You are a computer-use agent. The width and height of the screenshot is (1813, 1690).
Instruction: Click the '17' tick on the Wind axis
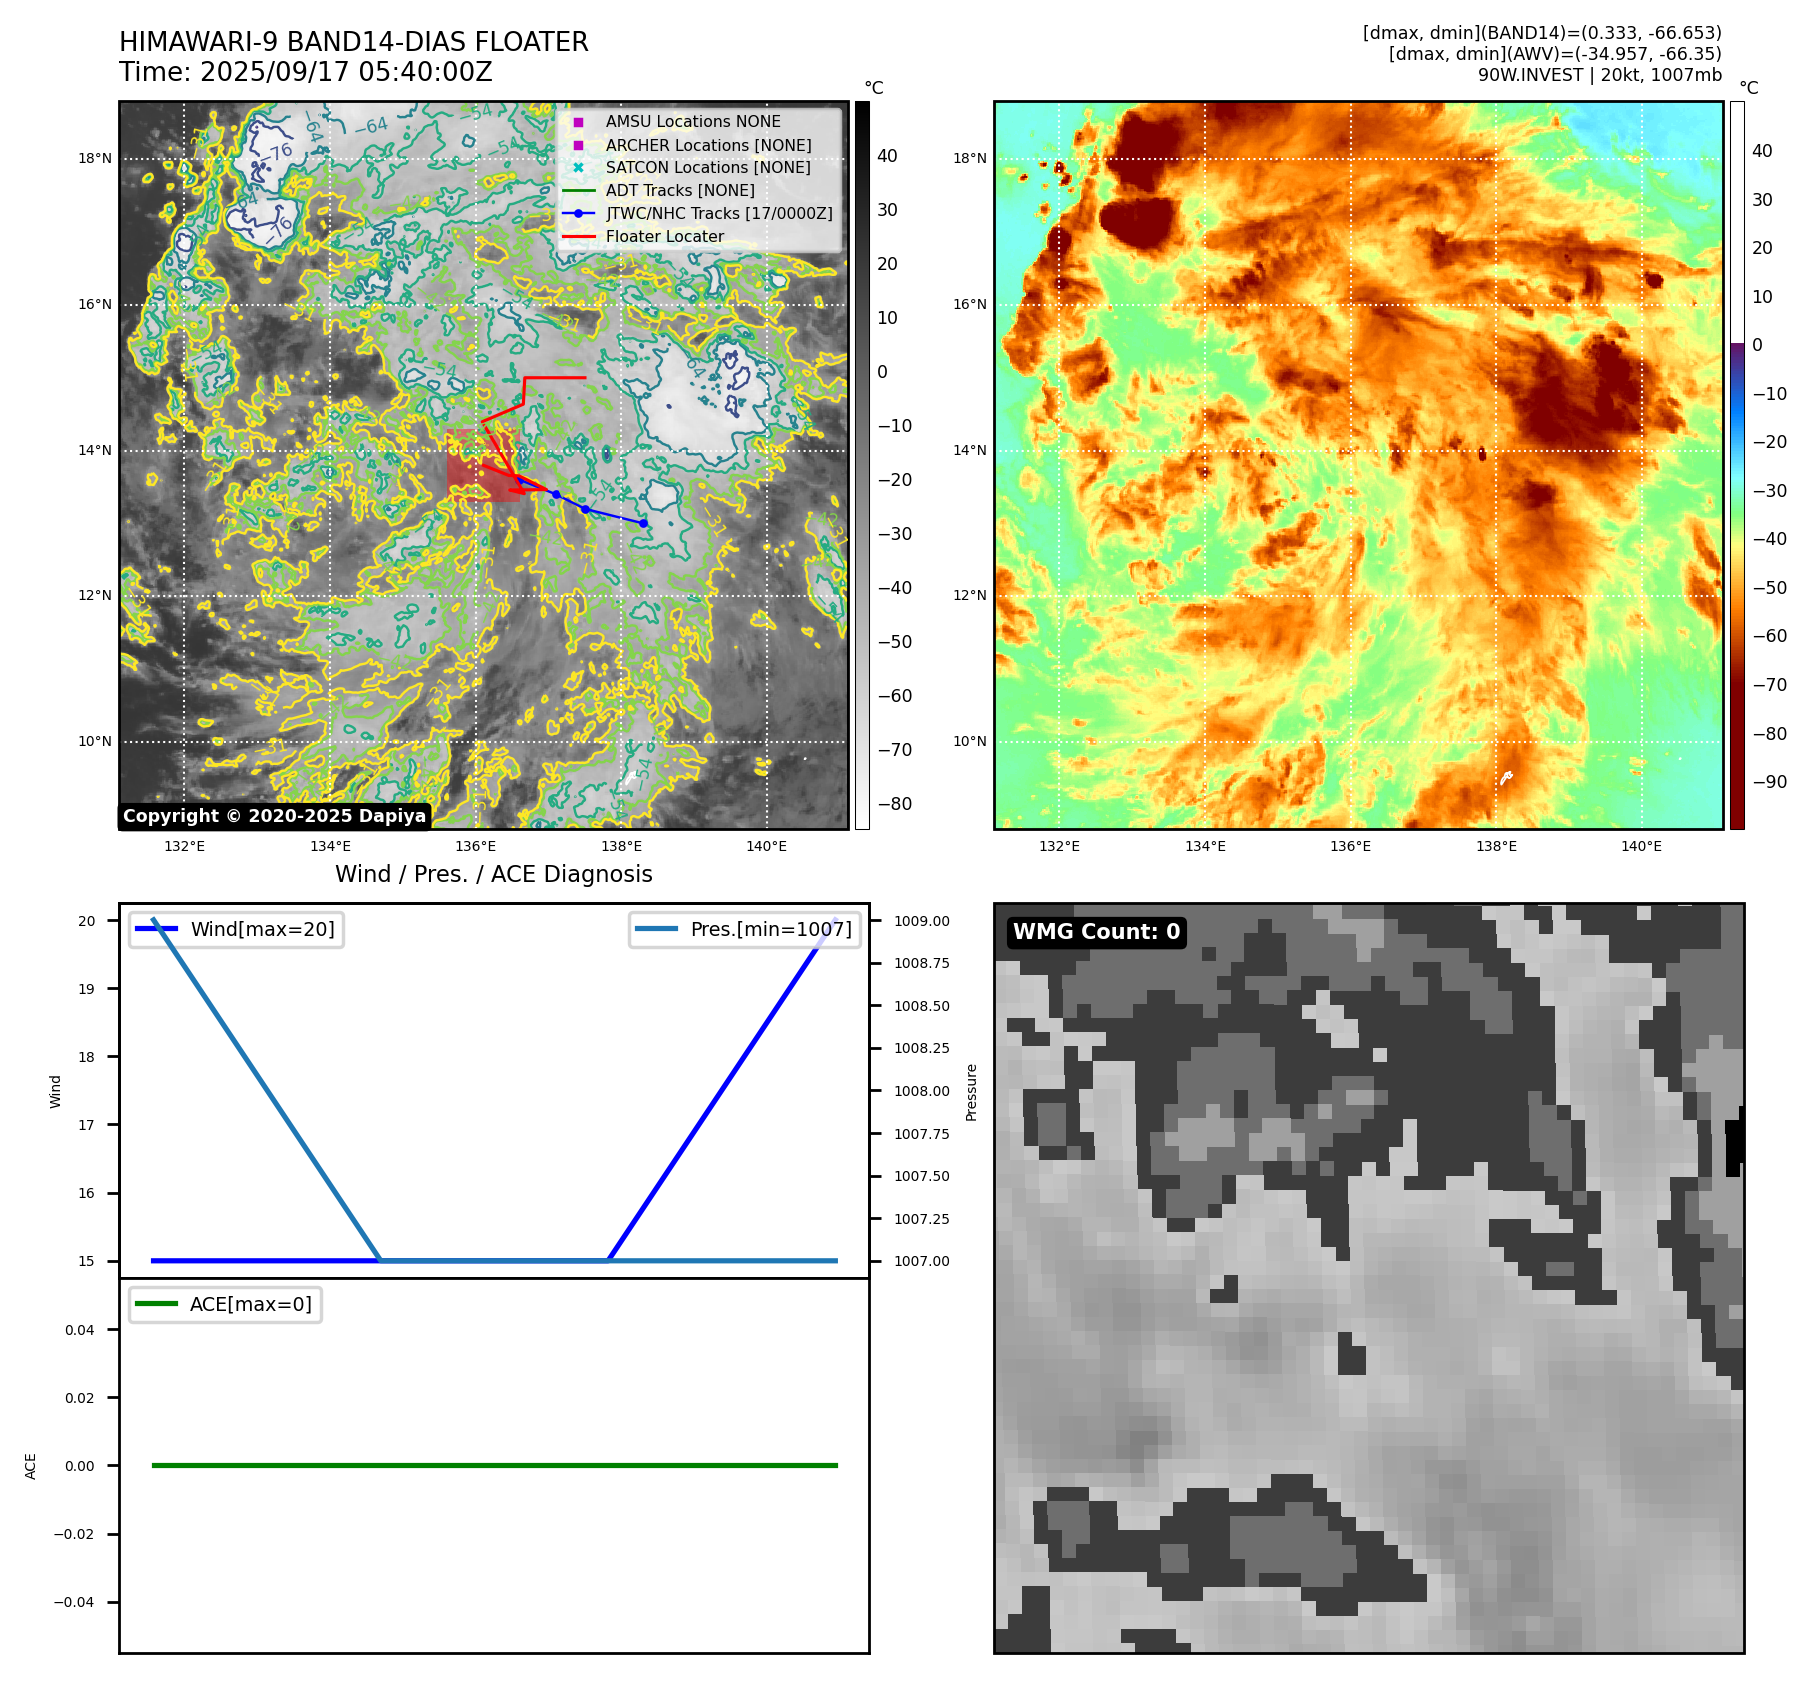87,1125
